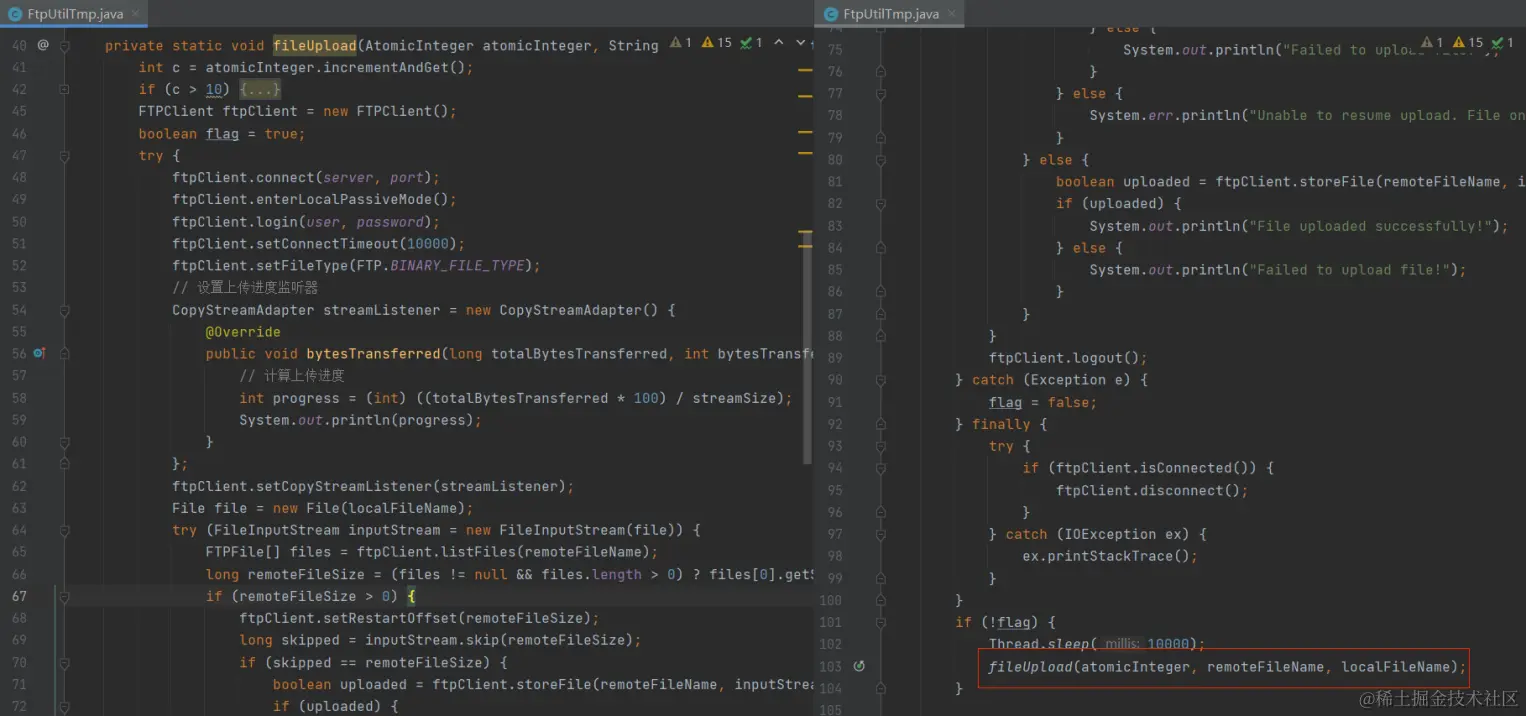Screen dimensions: 1527x717
Task: Close the left FtpUtilTmp.java tab
Action: (137, 14)
